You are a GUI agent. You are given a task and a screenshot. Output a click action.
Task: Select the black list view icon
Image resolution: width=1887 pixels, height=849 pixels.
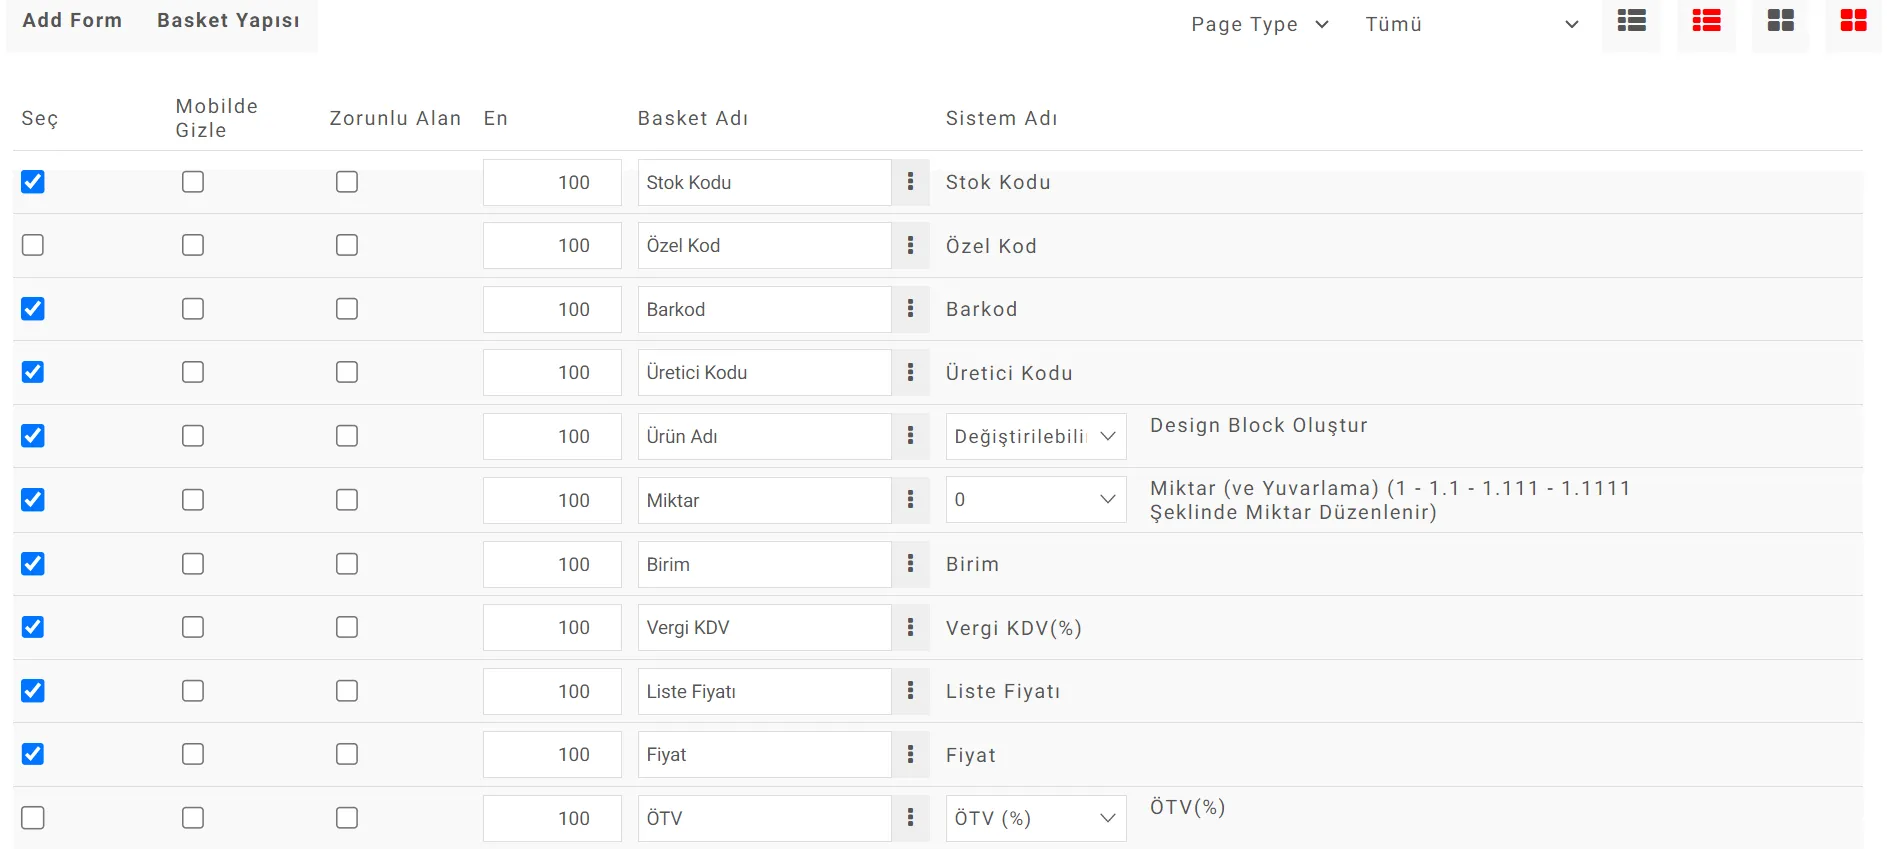coord(1631,21)
